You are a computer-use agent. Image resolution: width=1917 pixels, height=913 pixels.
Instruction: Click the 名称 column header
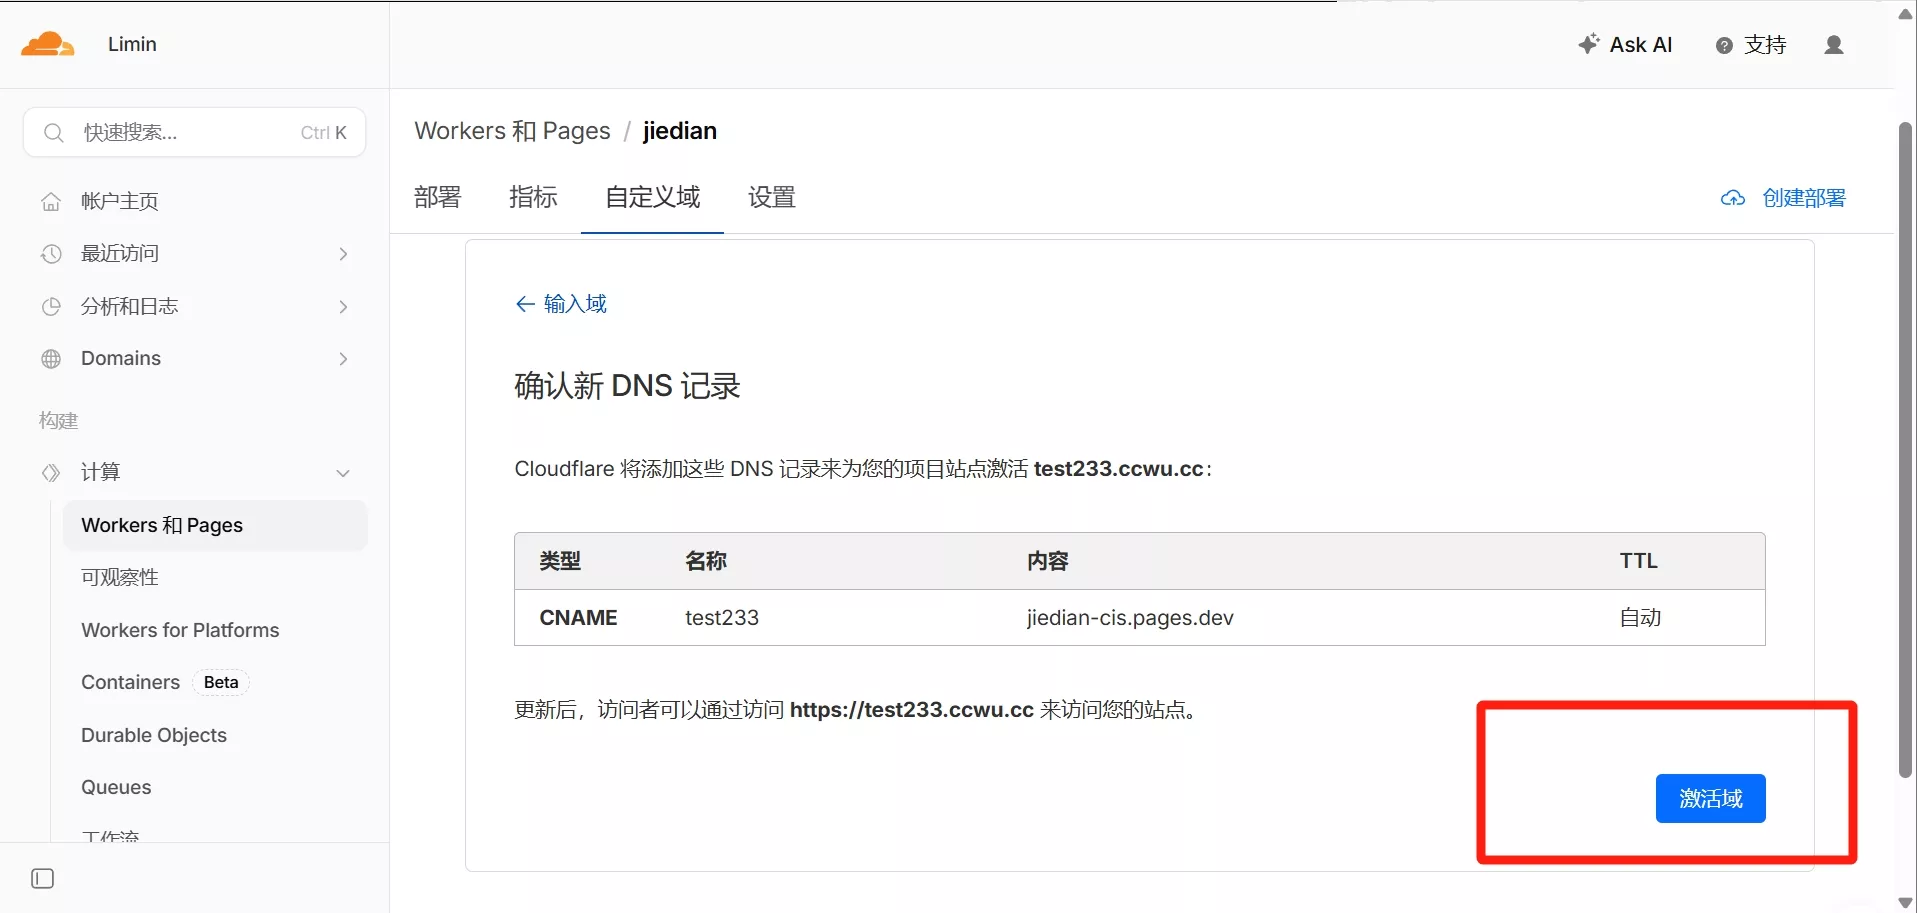coord(706,561)
